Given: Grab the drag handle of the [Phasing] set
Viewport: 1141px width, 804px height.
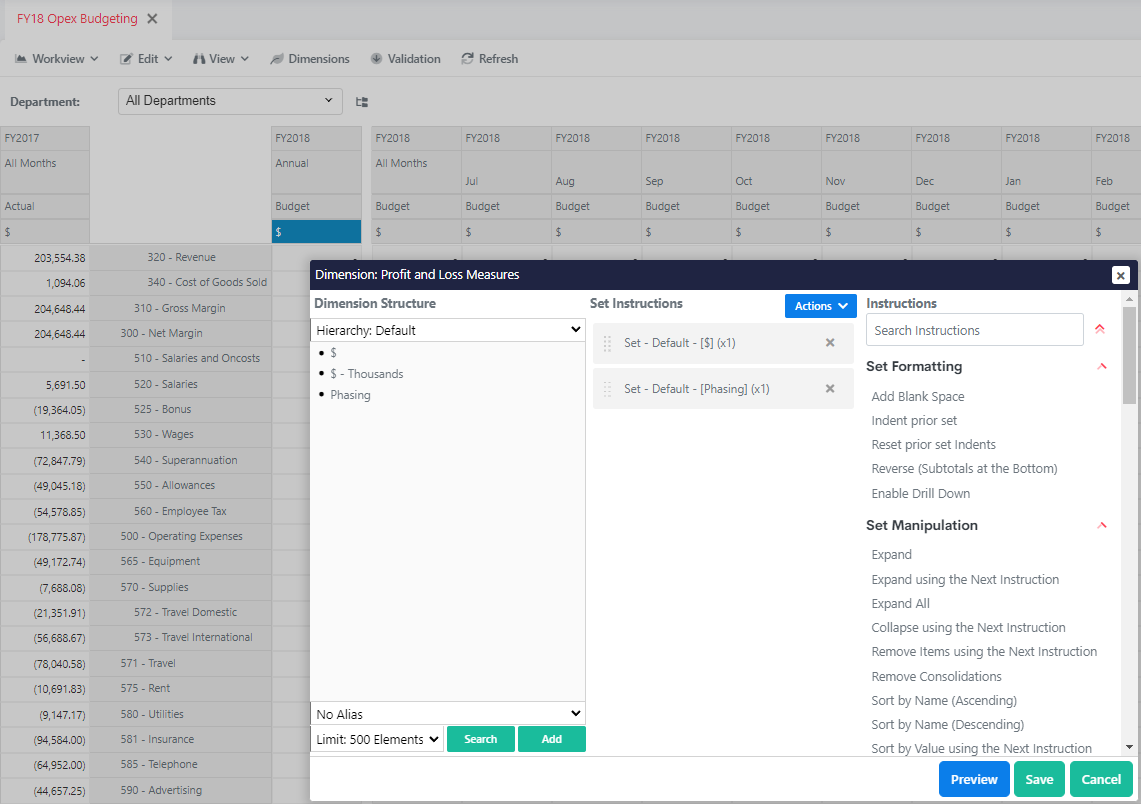Looking at the screenshot, I should [607, 389].
